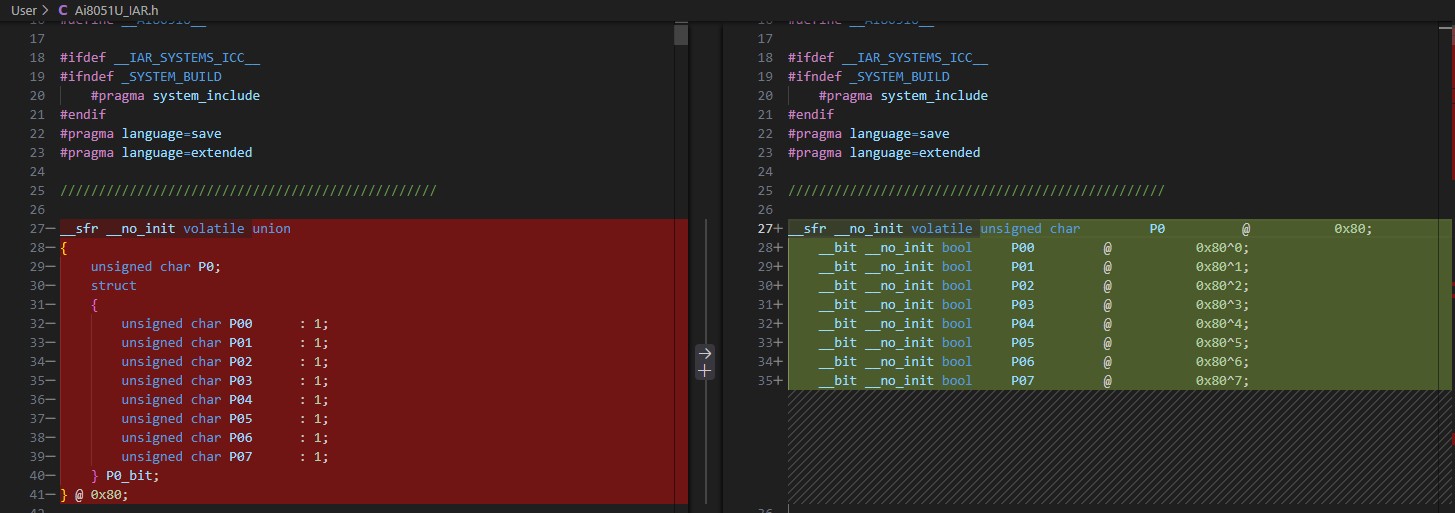
Task: Click '0x80^6;' in the modified pane
Action: pyautogui.click(x=1222, y=362)
